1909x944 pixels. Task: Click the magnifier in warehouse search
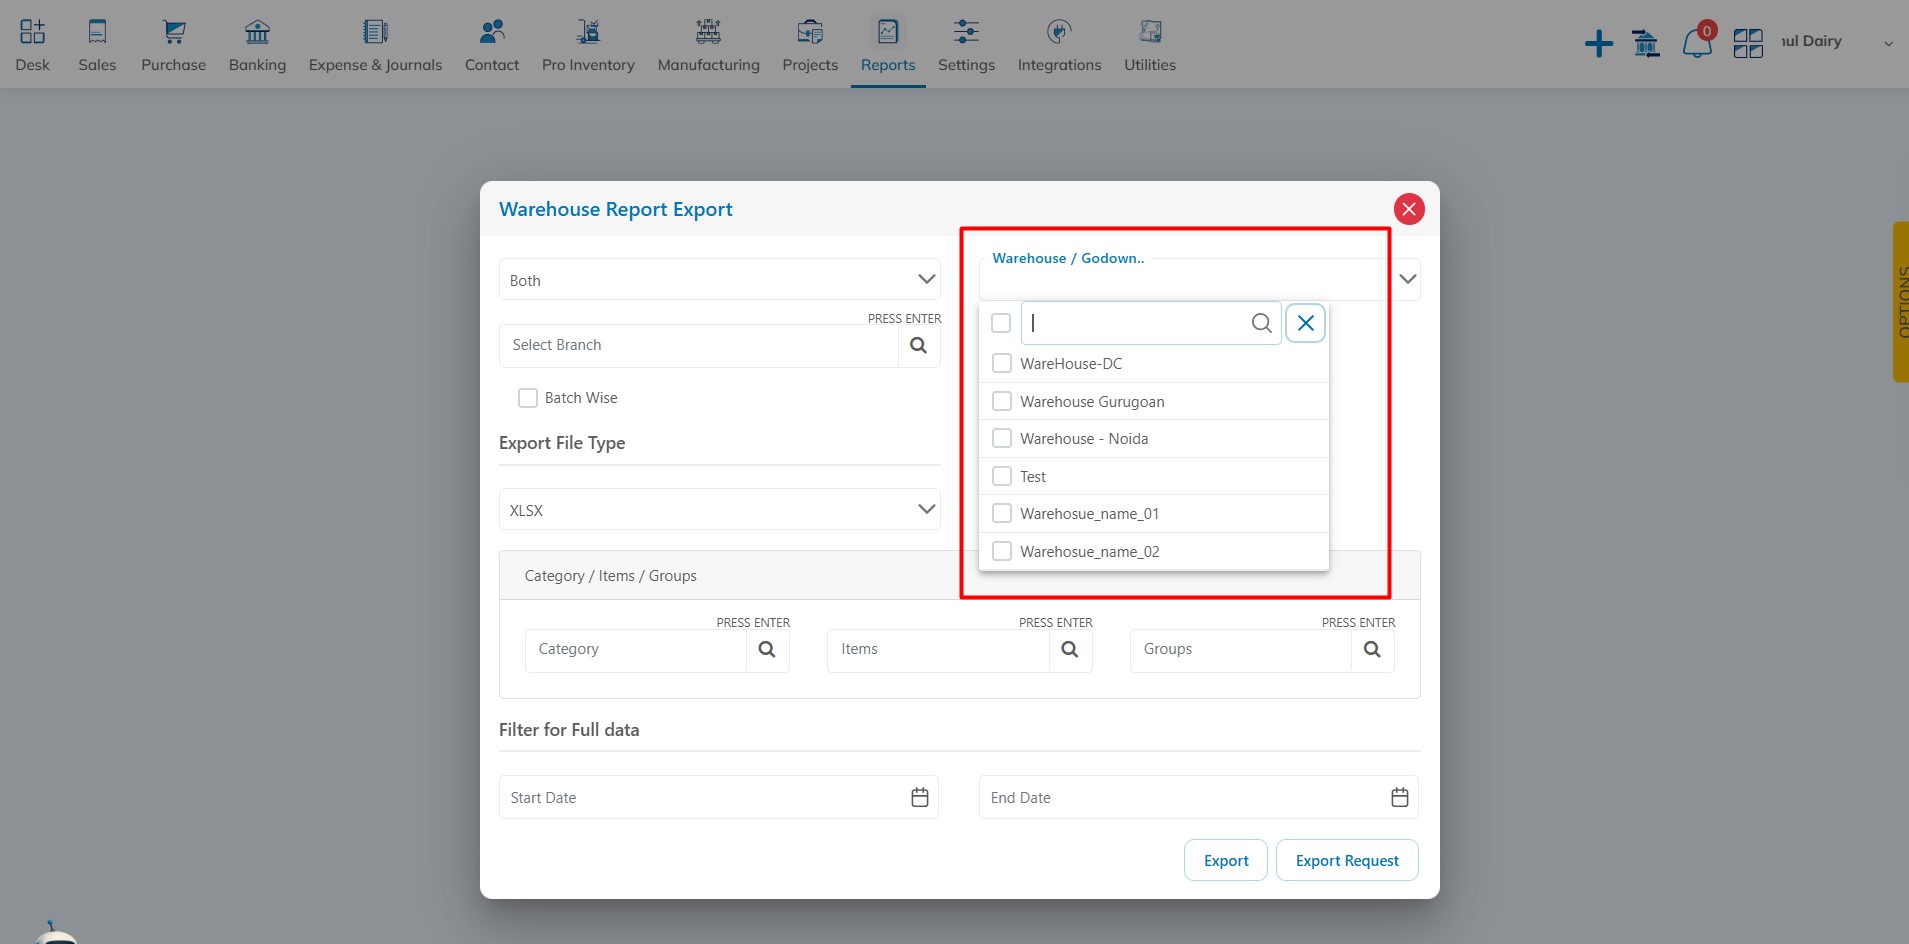(1262, 323)
